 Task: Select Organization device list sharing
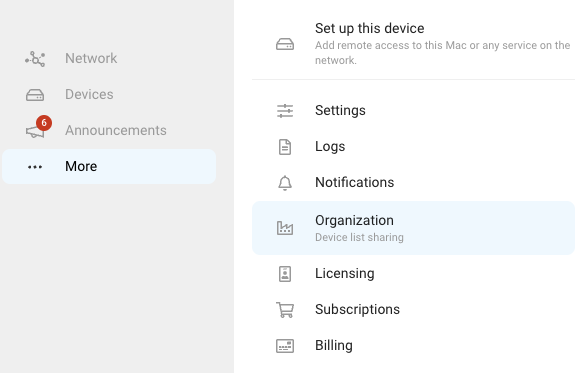(413, 228)
